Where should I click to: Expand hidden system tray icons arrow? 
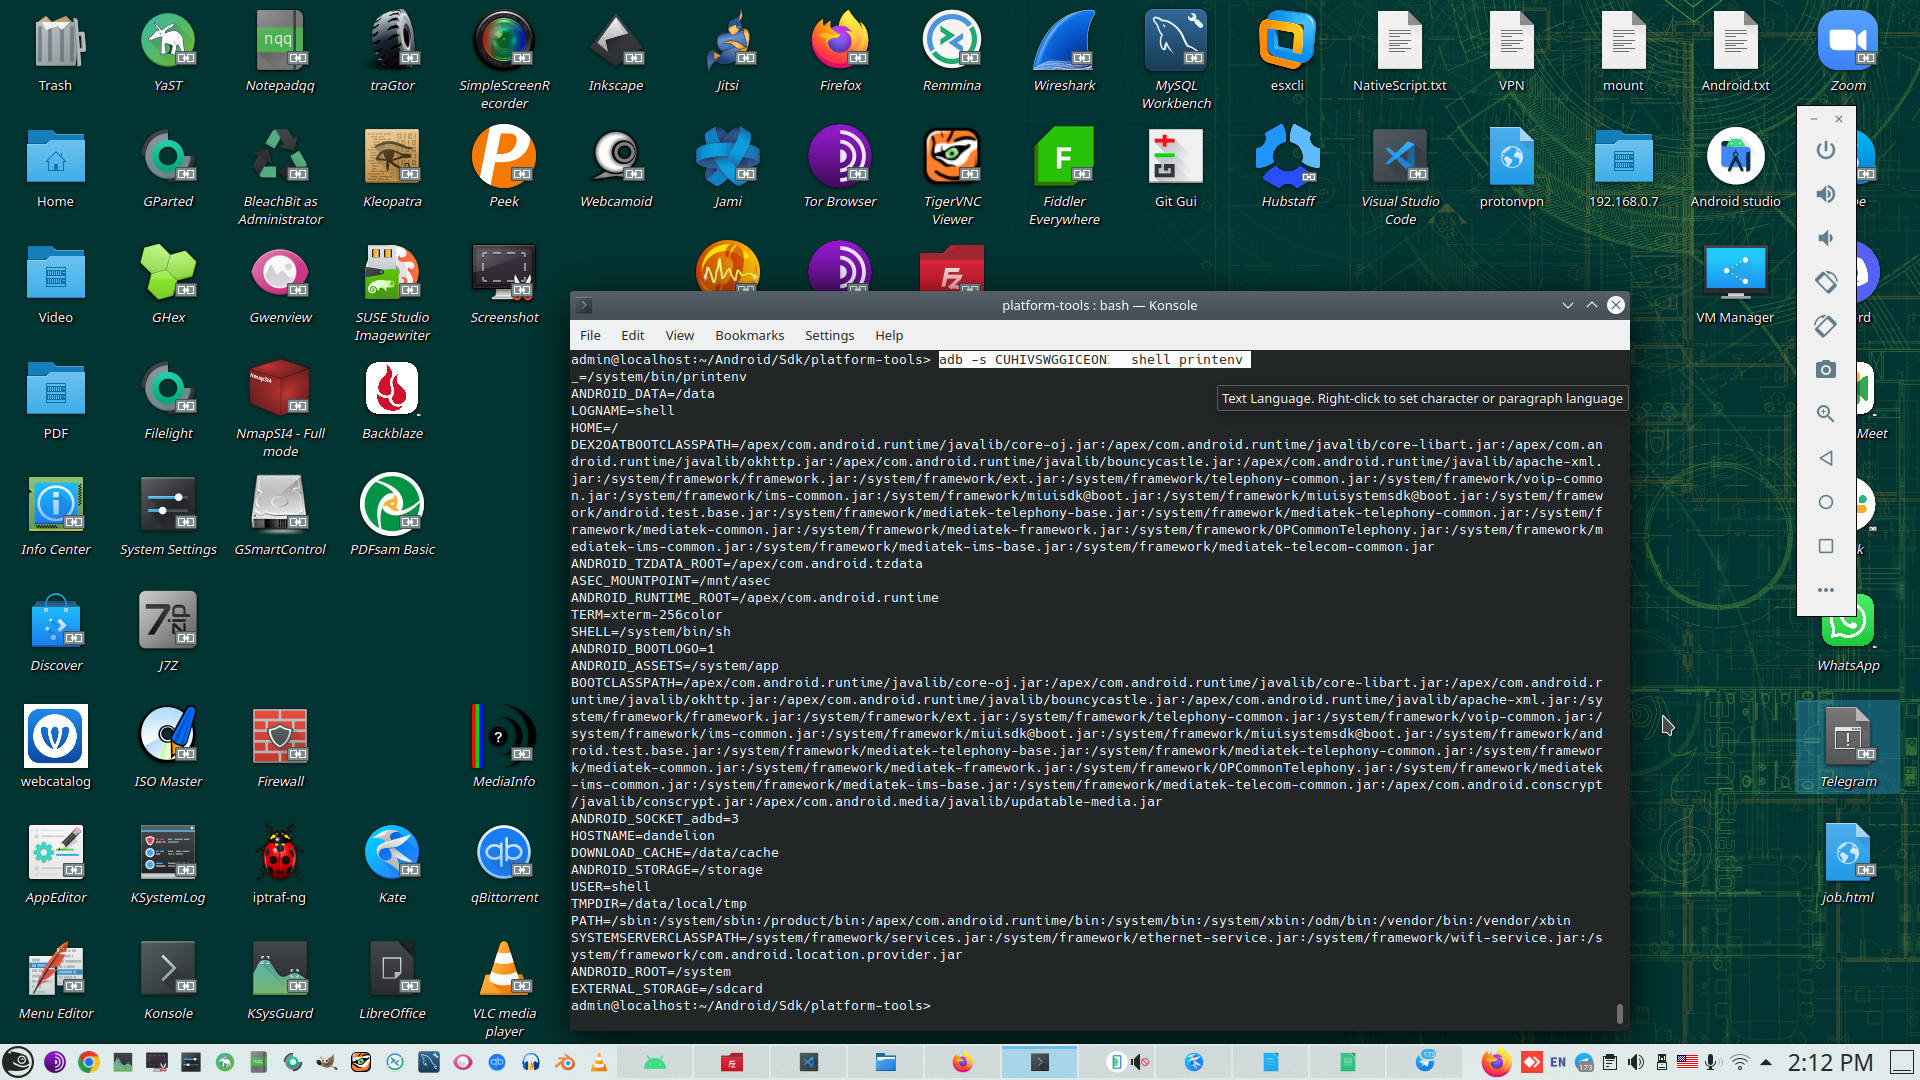1766,1062
